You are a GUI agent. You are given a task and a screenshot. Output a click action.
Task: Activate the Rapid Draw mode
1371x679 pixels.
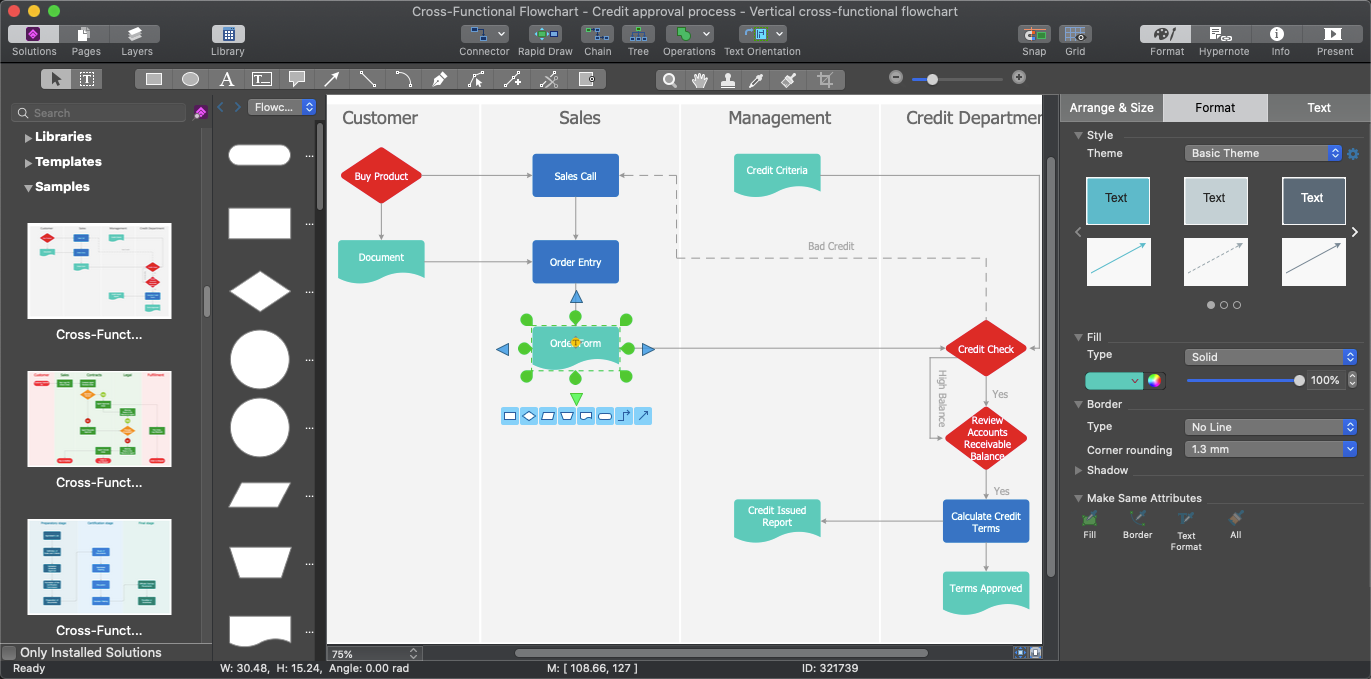545,40
